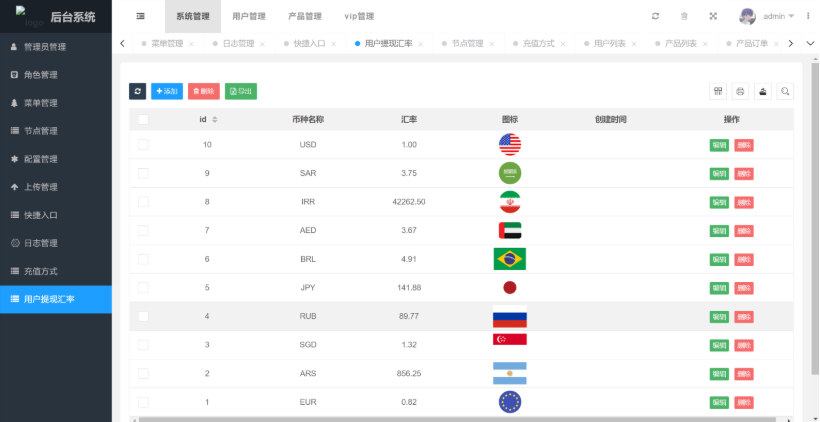Check the USD row checkbox
820x422 pixels.
[143, 145]
